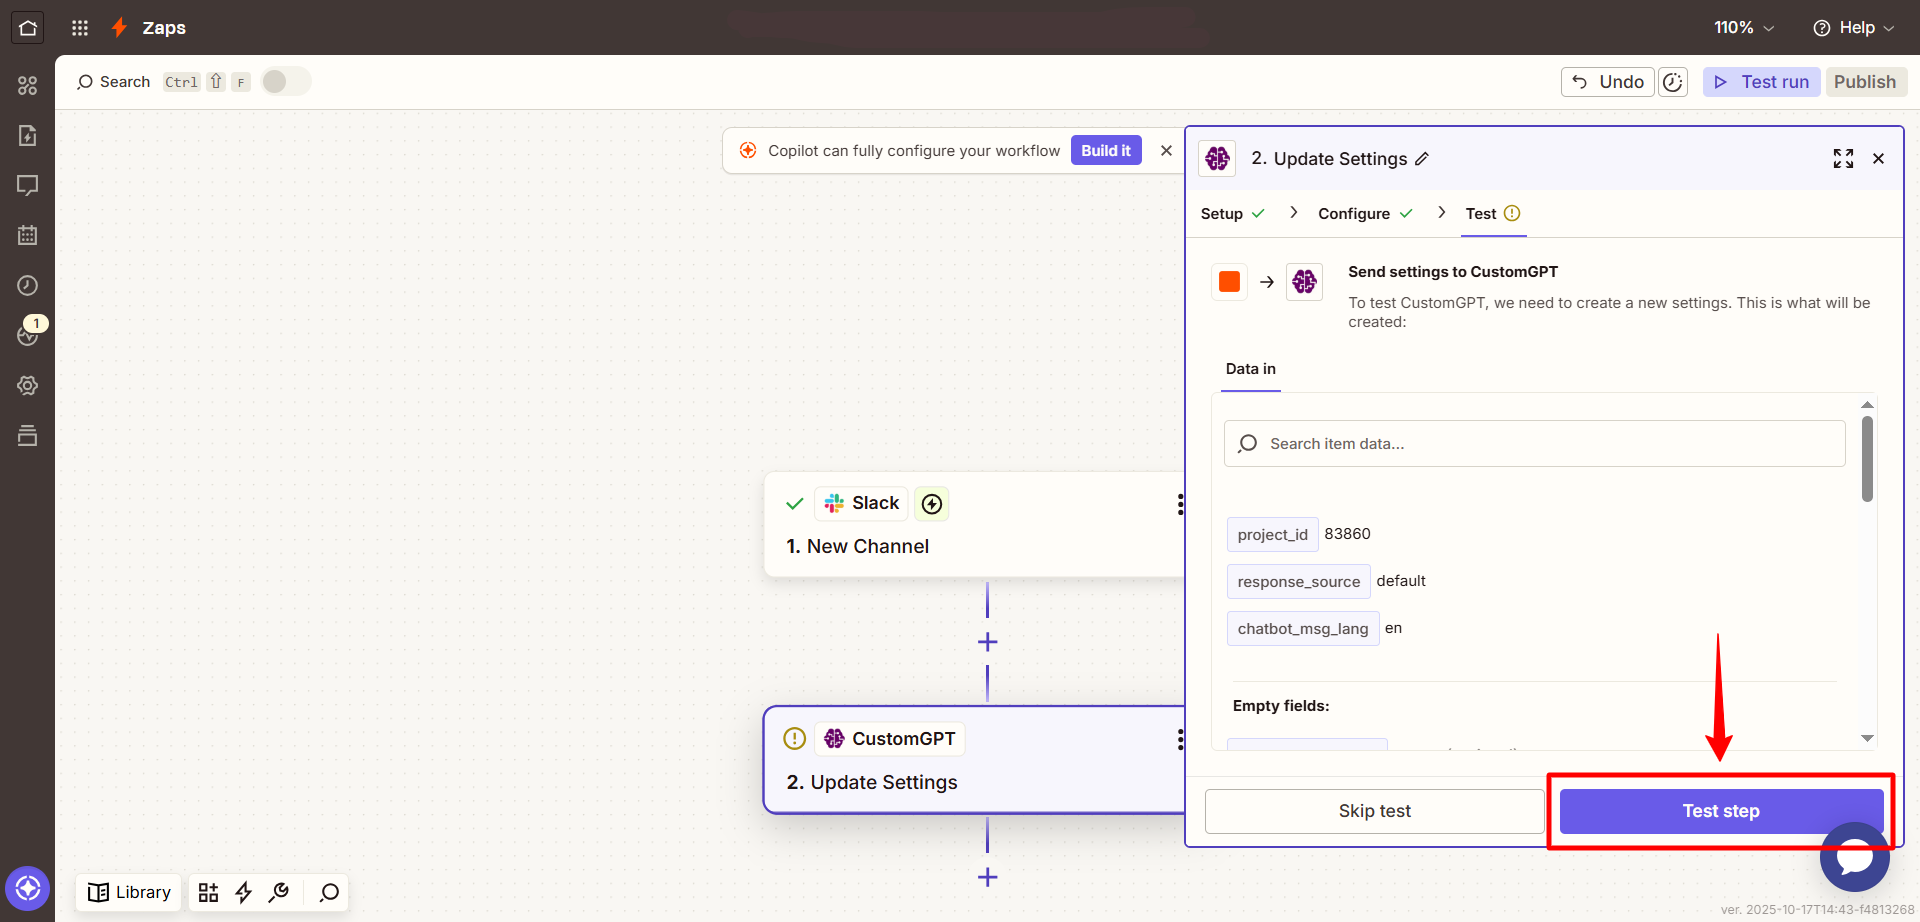The width and height of the screenshot is (1920, 922).
Task: Expand the step panel to fullscreen
Action: pos(1843,159)
